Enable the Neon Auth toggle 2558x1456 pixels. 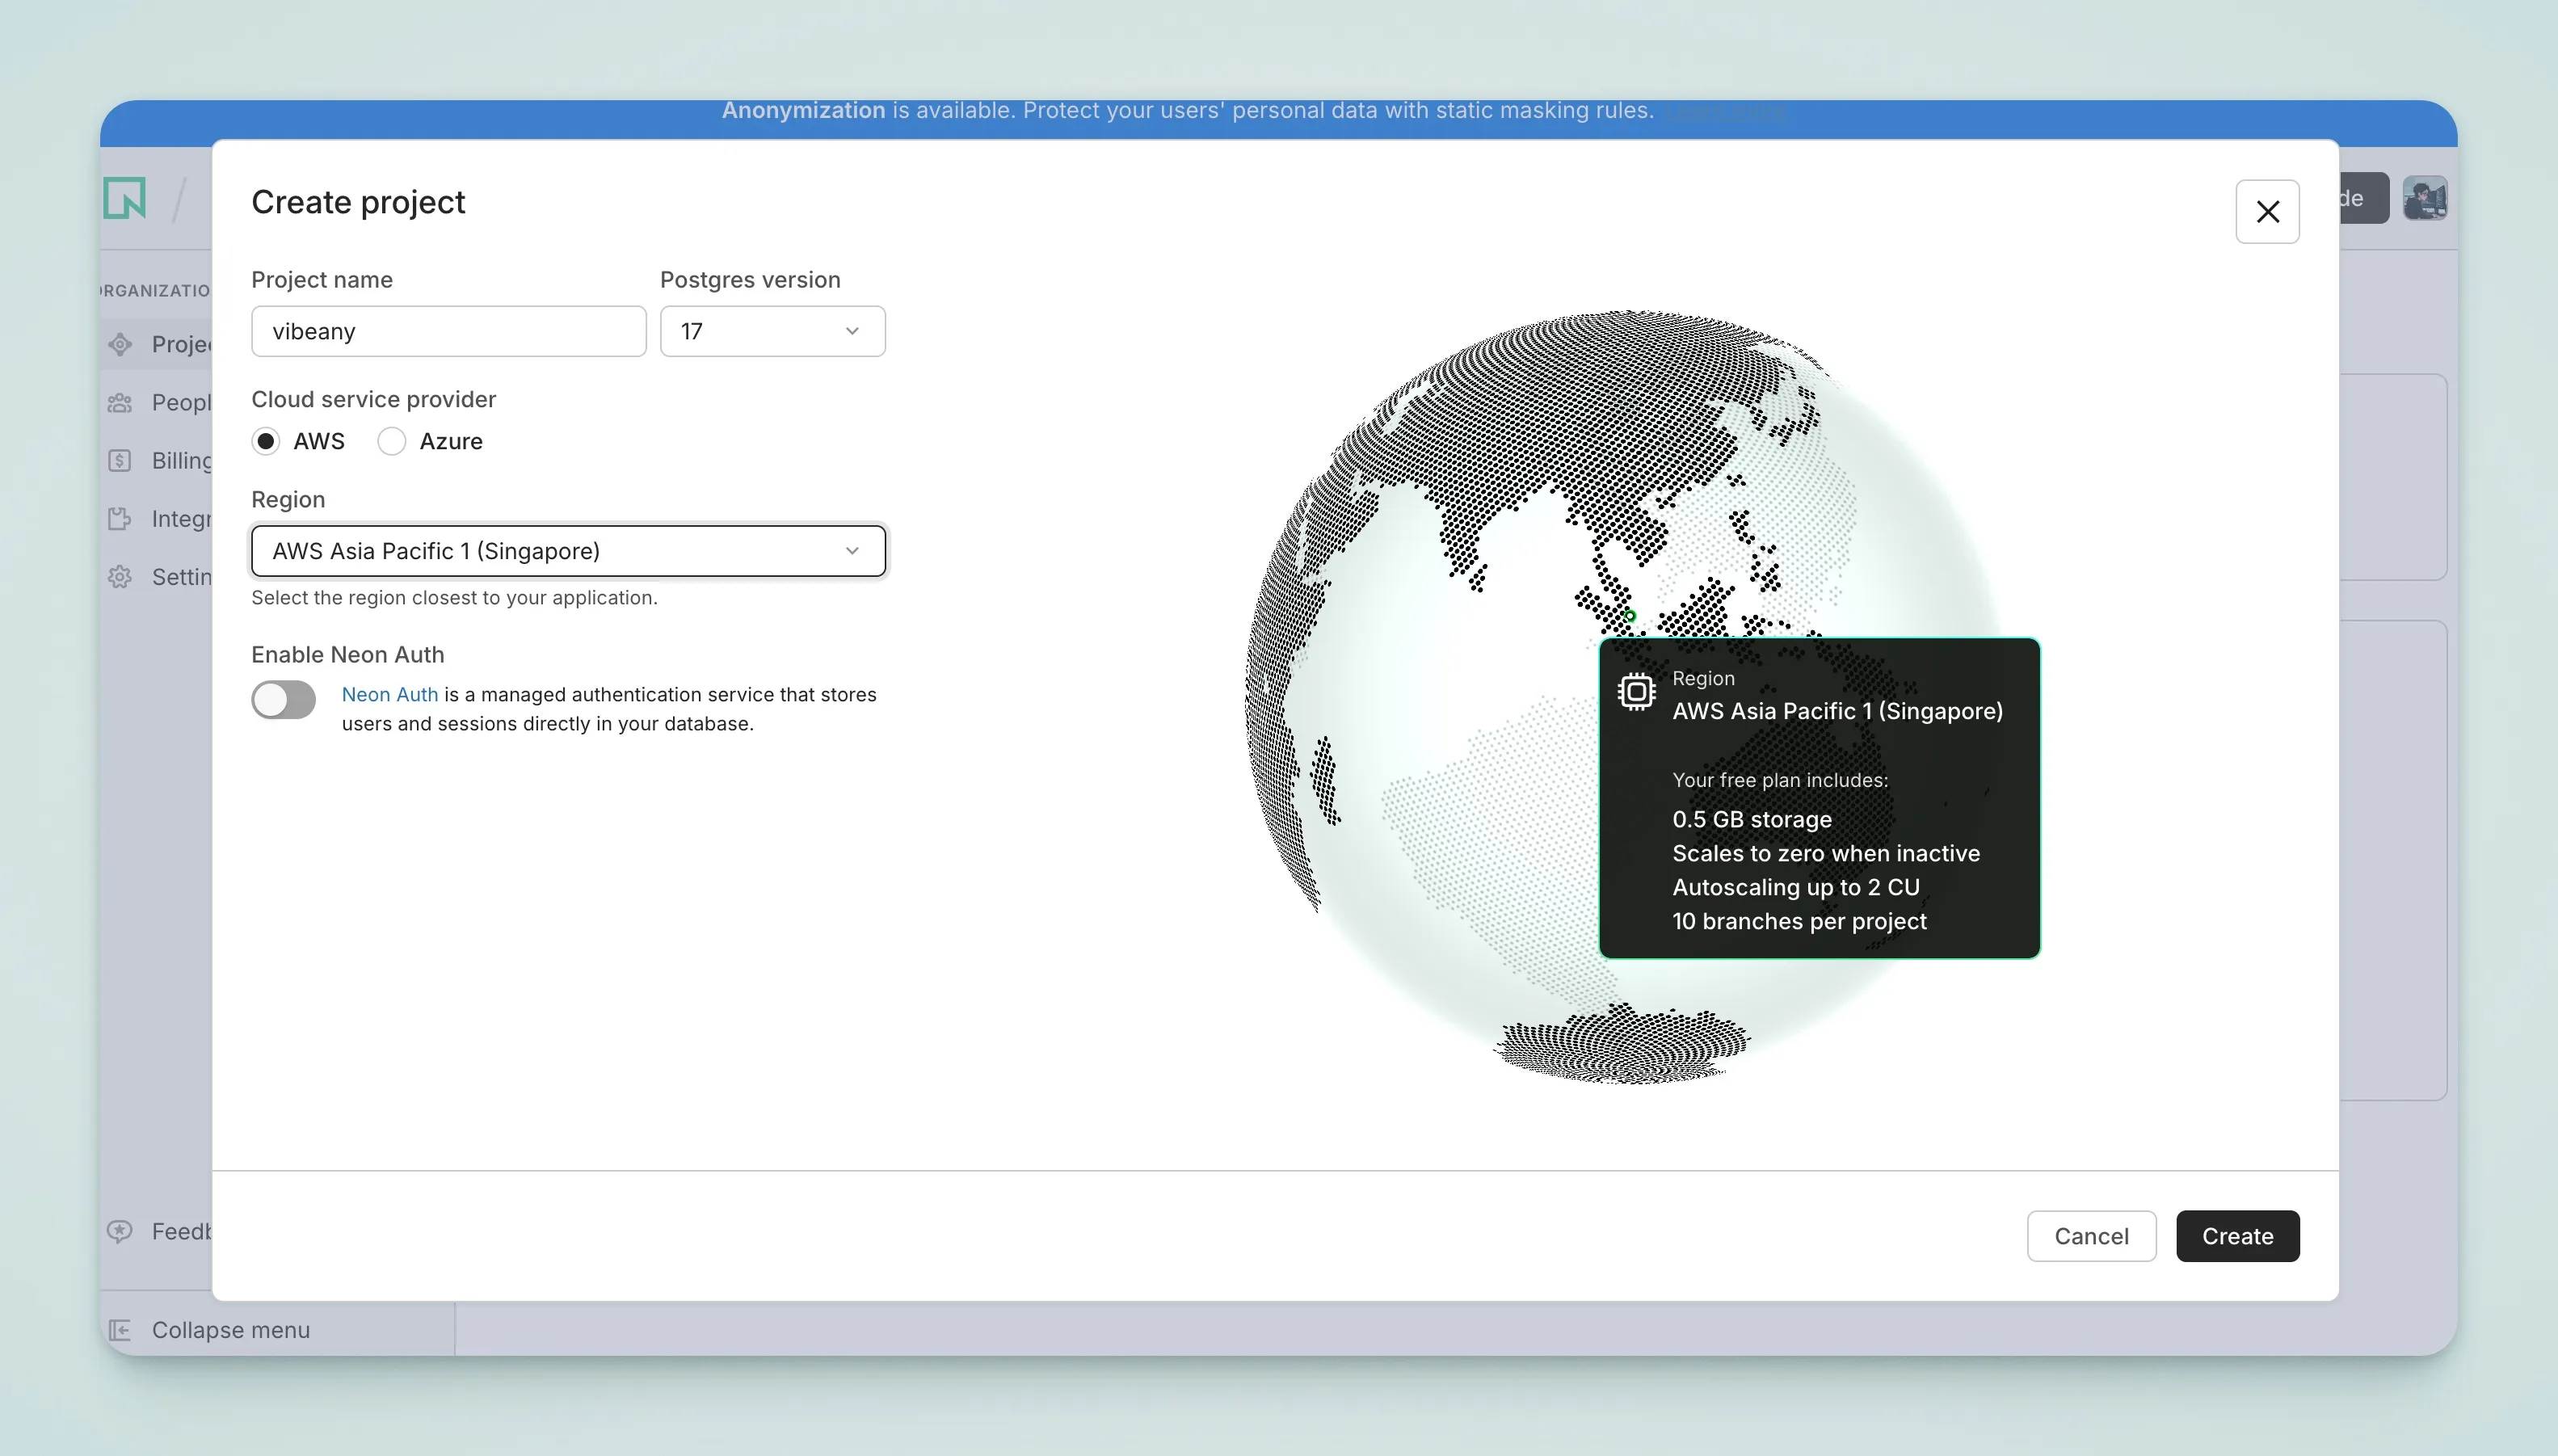click(x=283, y=700)
